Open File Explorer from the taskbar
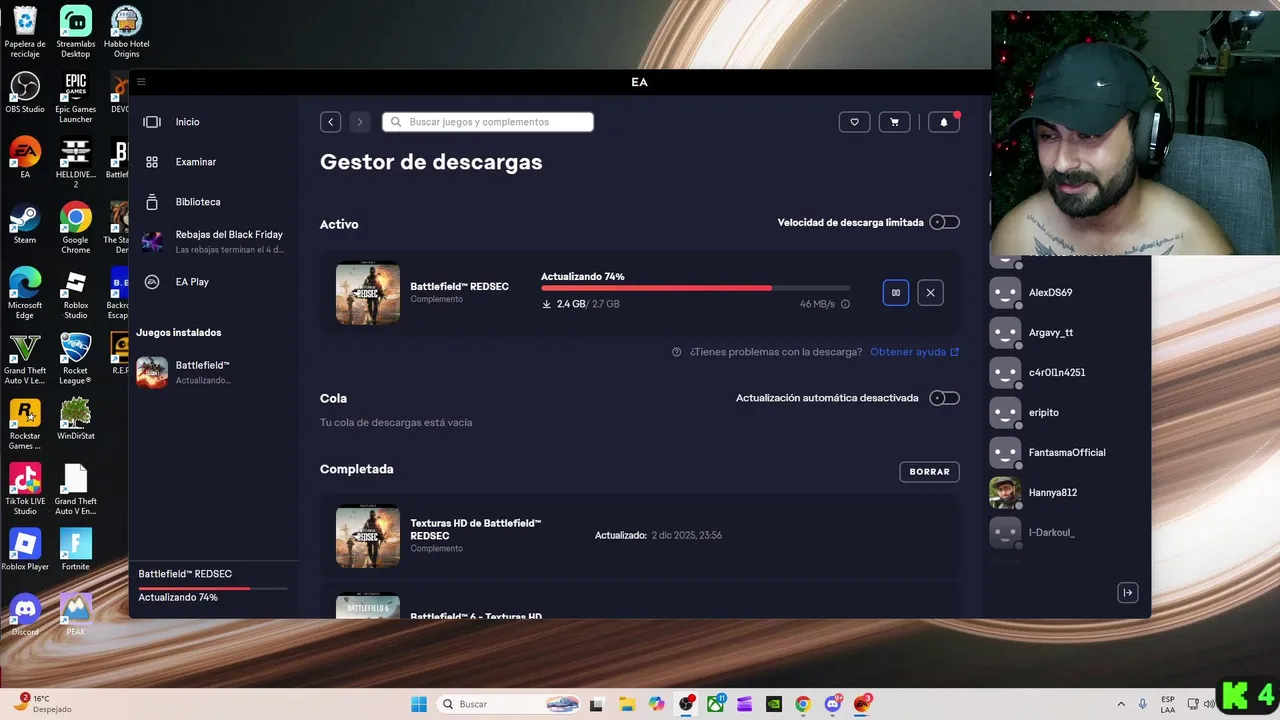1280x720 pixels. pos(626,704)
